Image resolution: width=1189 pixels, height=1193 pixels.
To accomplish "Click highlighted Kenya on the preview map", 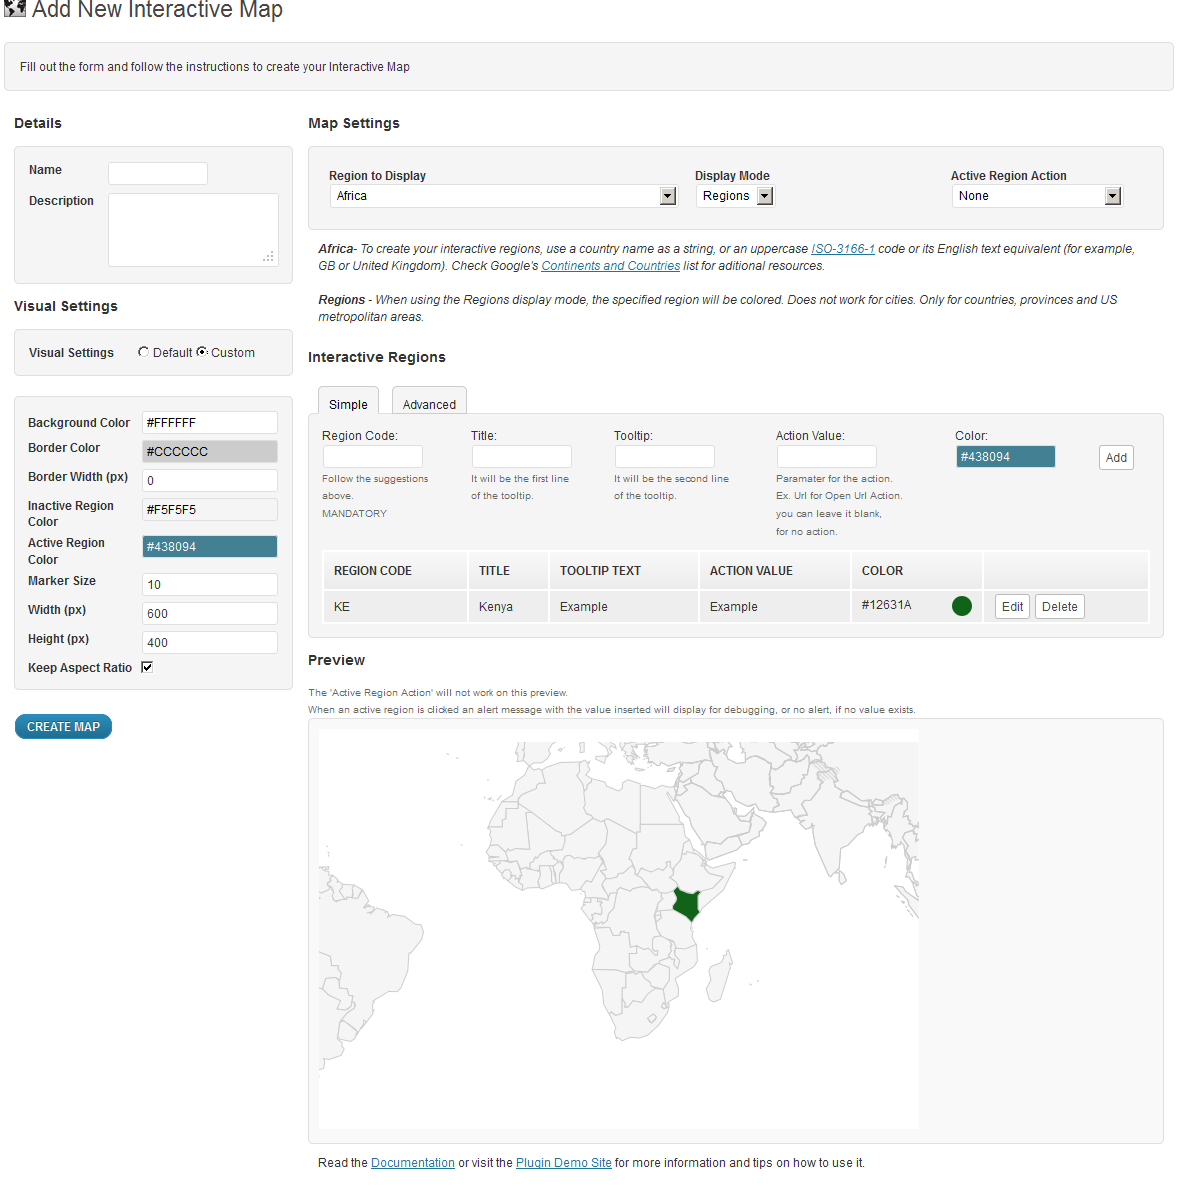I will 686,904.
